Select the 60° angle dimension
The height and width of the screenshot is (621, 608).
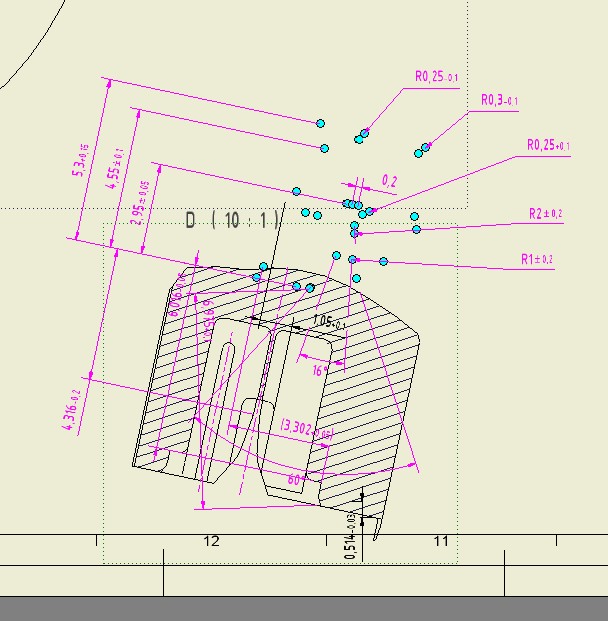point(296,480)
